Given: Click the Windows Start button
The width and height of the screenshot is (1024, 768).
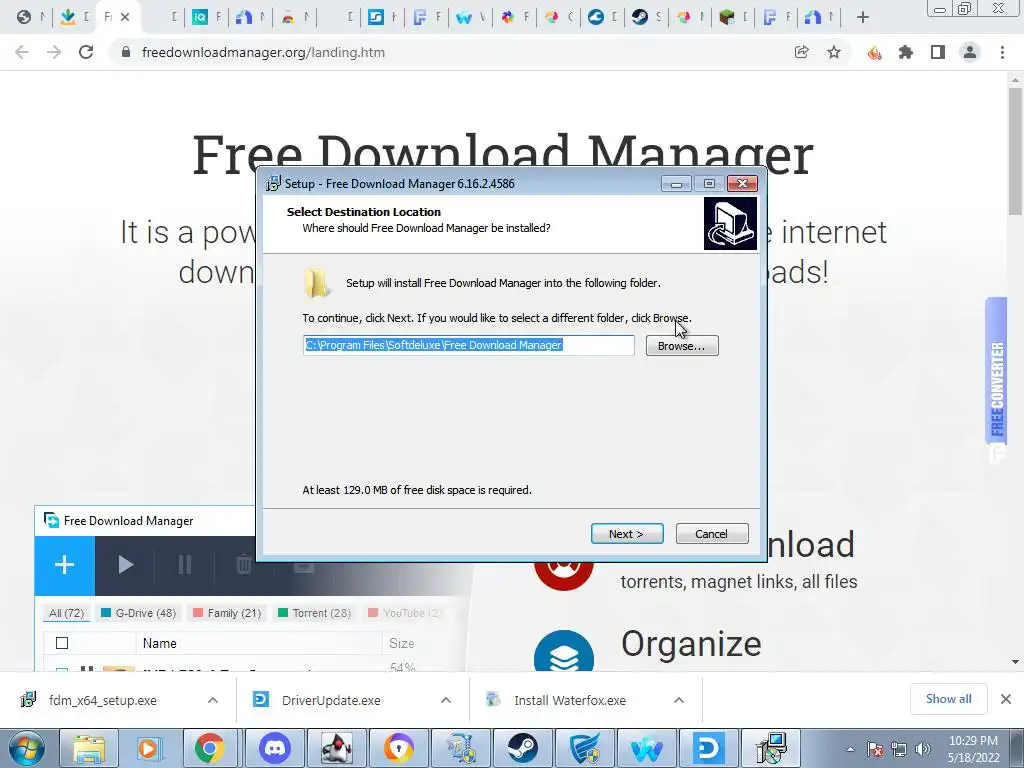Looking at the screenshot, I should tap(26, 748).
